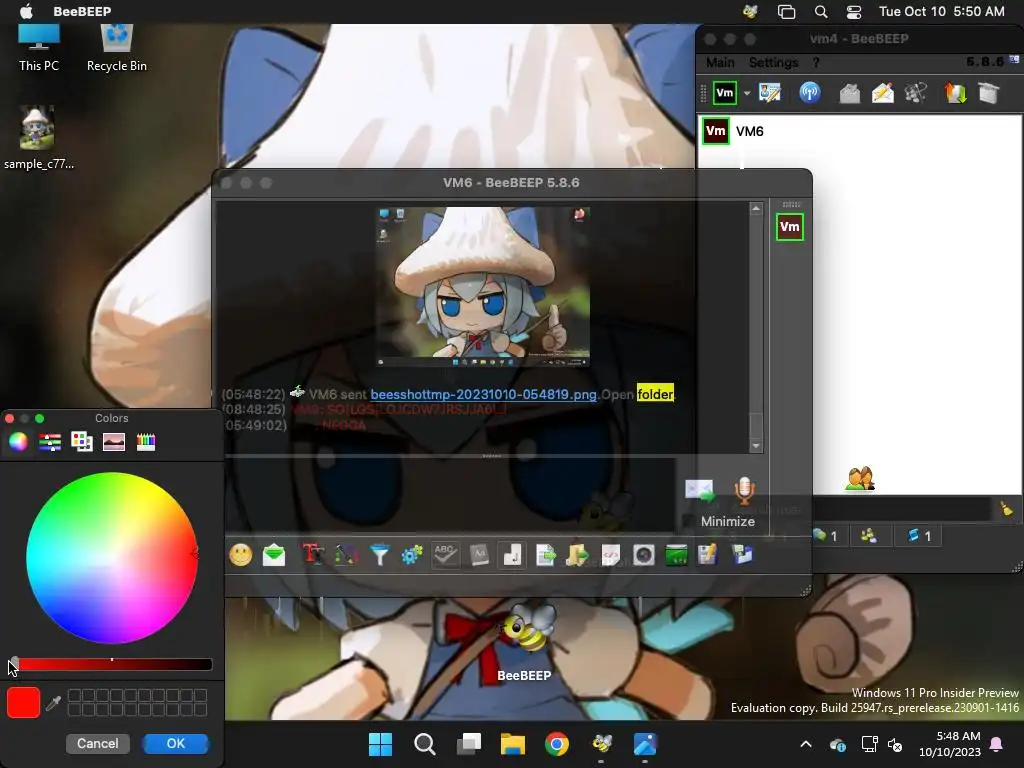Open macOS Control Center in menu bar
This screenshot has height=768, width=1024.
854,12
